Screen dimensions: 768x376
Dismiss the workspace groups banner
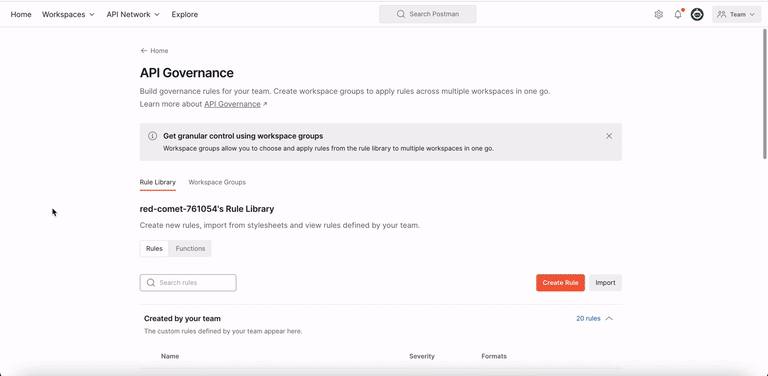pos(609,136)
